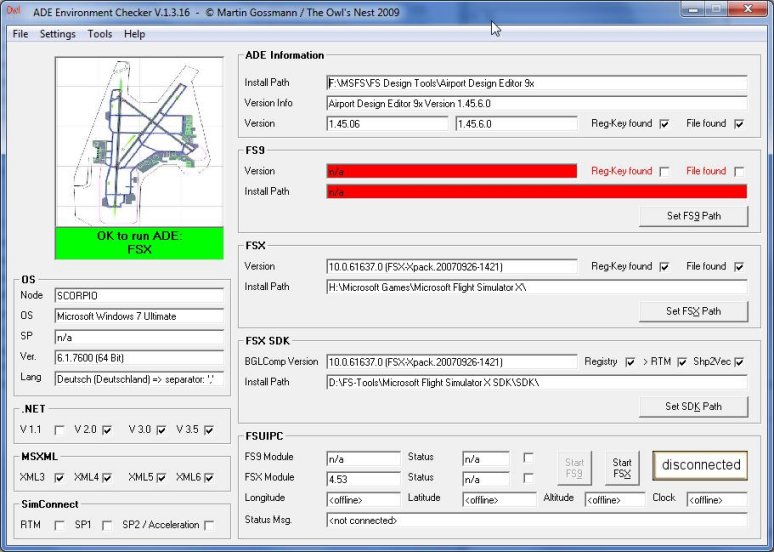Screen dimensions: 774x552
Task: Click the FS9 Module field
Action: click(363, 459)
